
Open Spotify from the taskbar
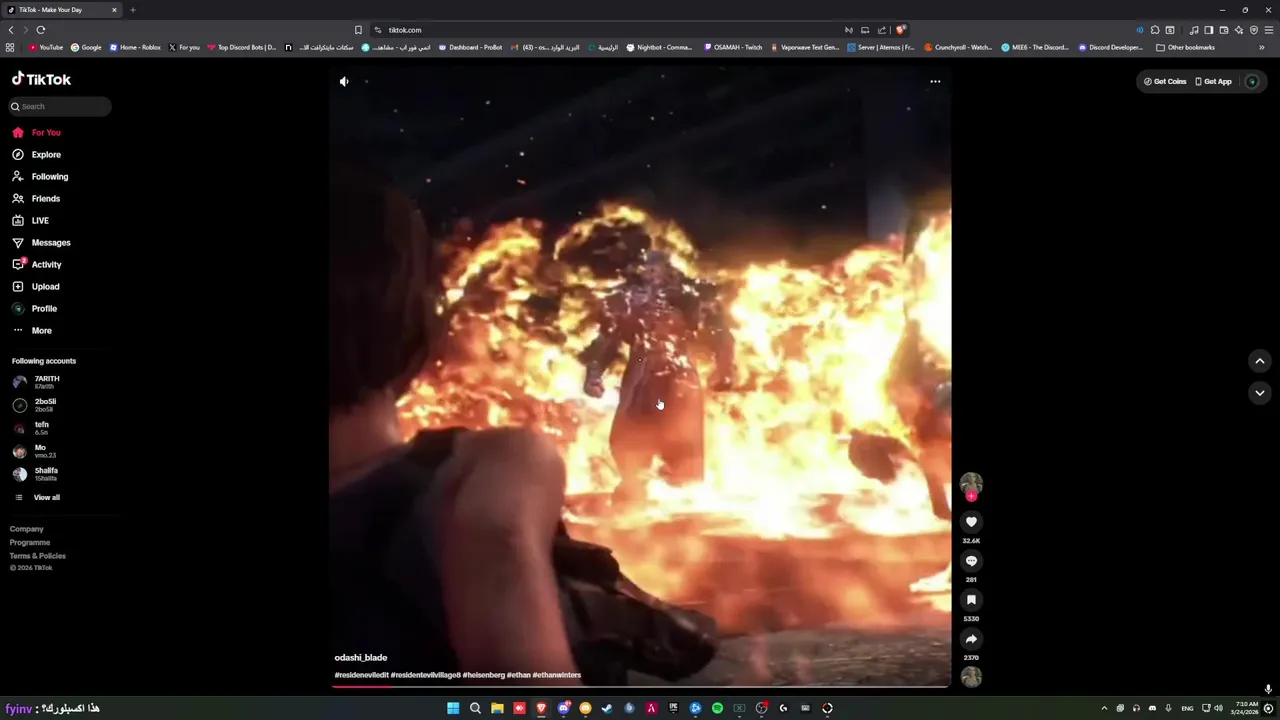click(x=717, y=708)
